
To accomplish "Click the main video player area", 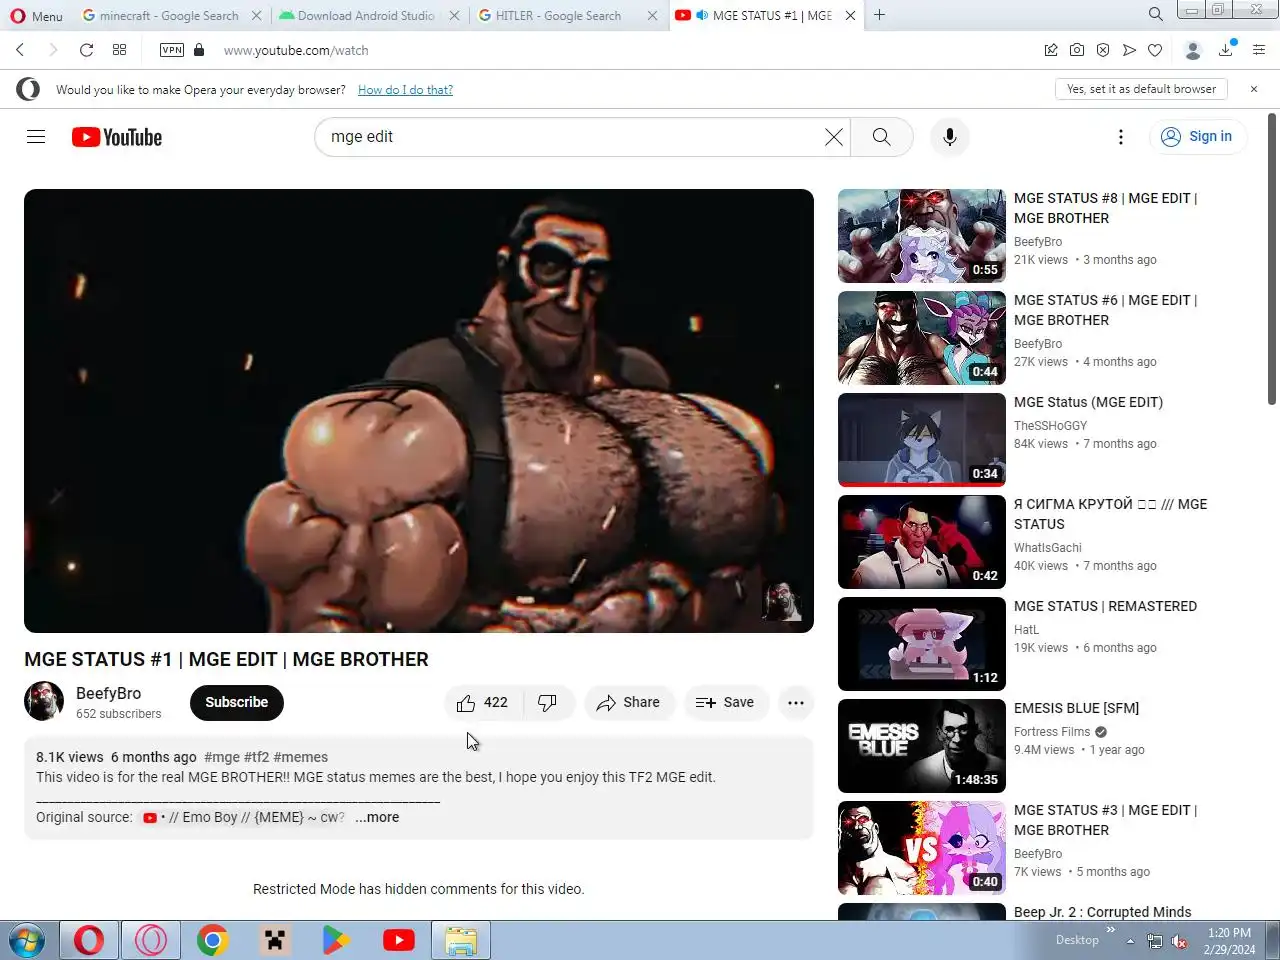I will point(419,410).
